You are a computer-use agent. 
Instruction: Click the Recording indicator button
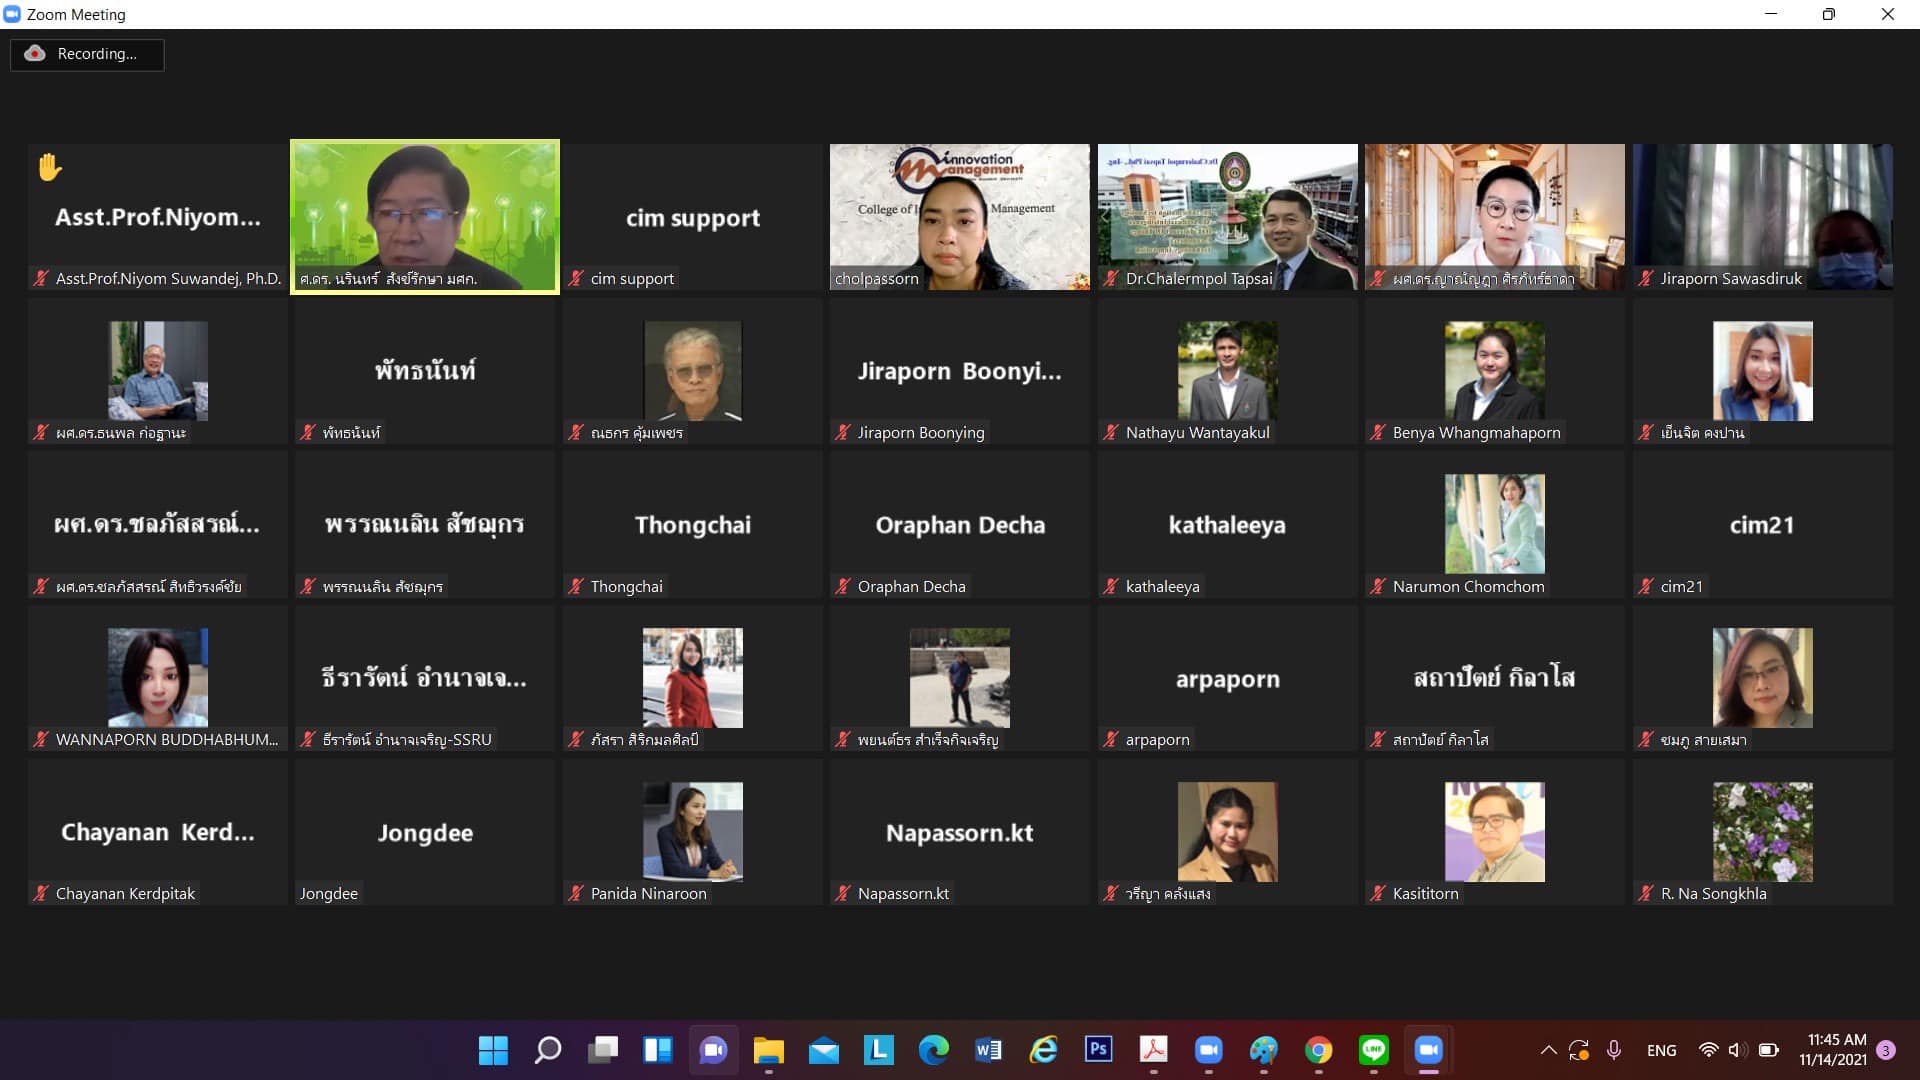pos(87,54)
